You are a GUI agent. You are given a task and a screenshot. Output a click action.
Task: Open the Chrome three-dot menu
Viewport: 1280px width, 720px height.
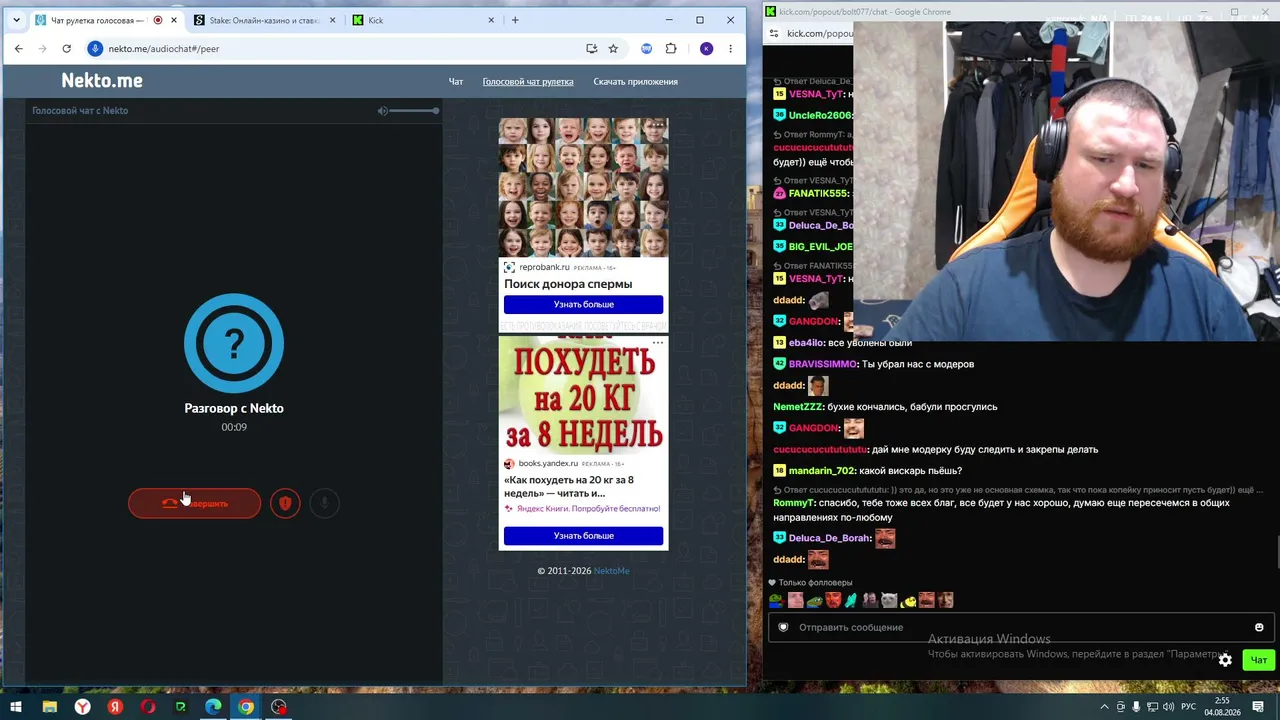tap(731, 48)
